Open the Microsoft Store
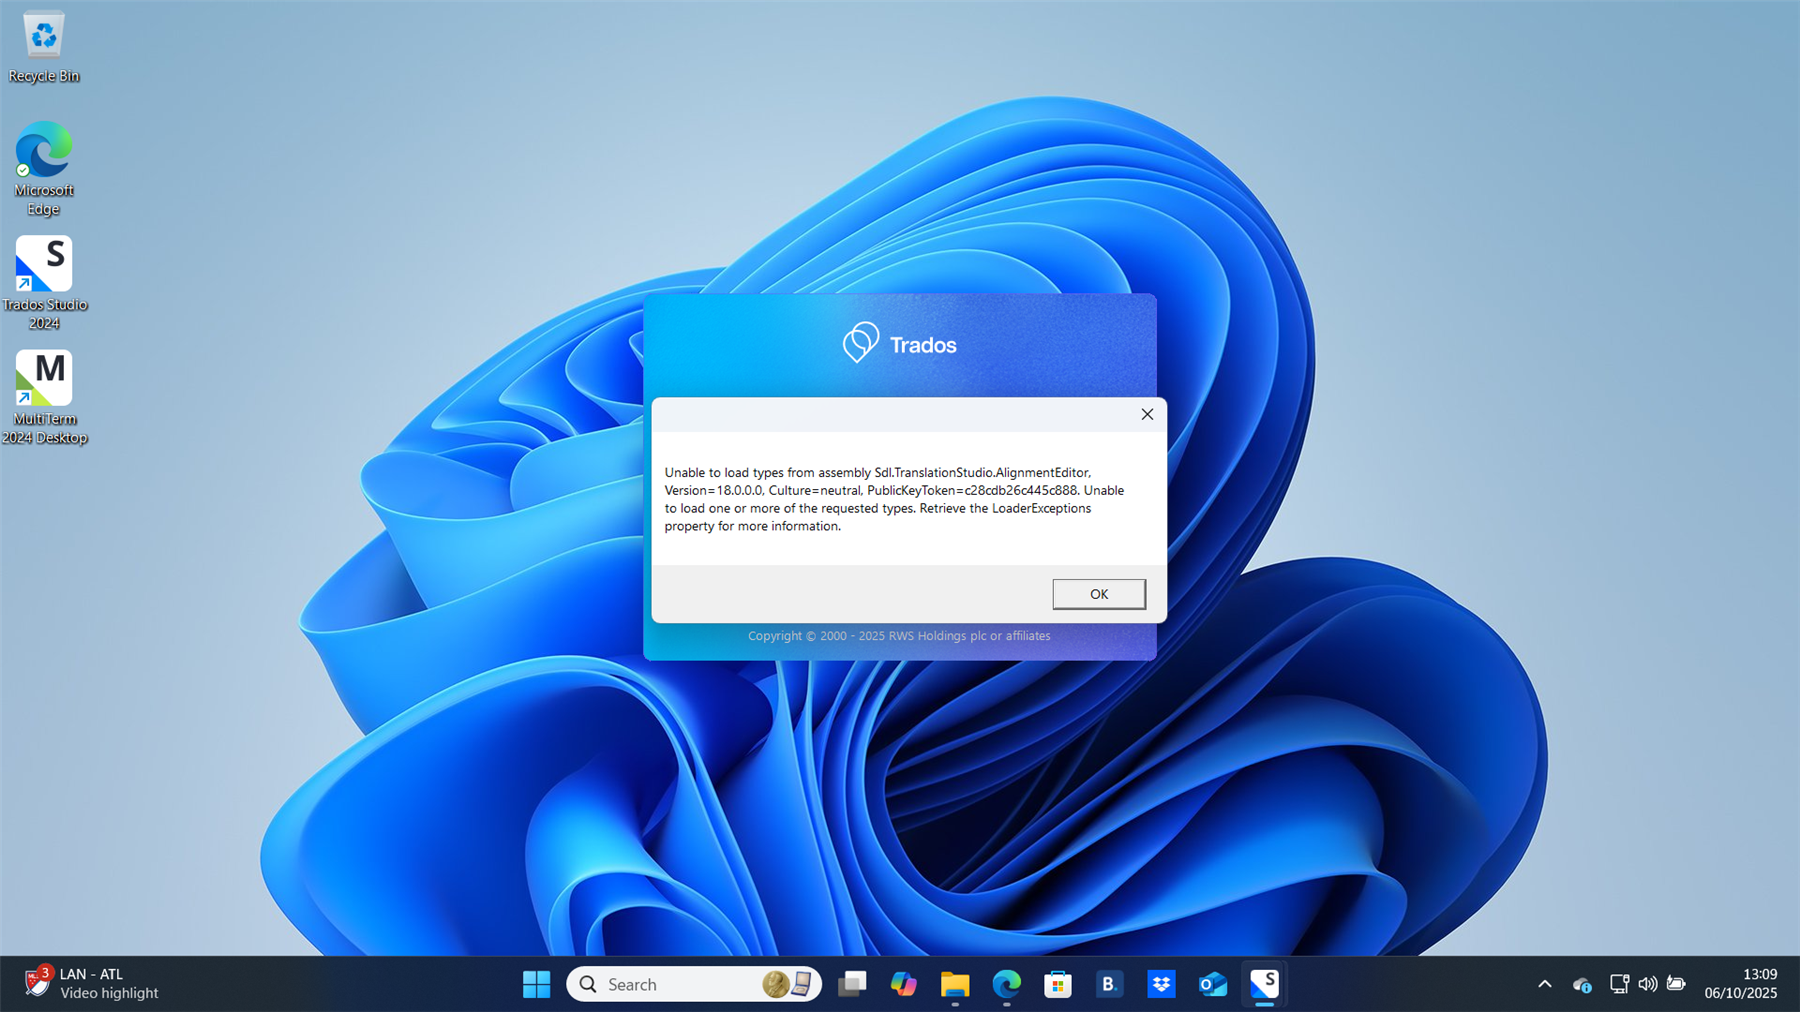 point(1059,984)
